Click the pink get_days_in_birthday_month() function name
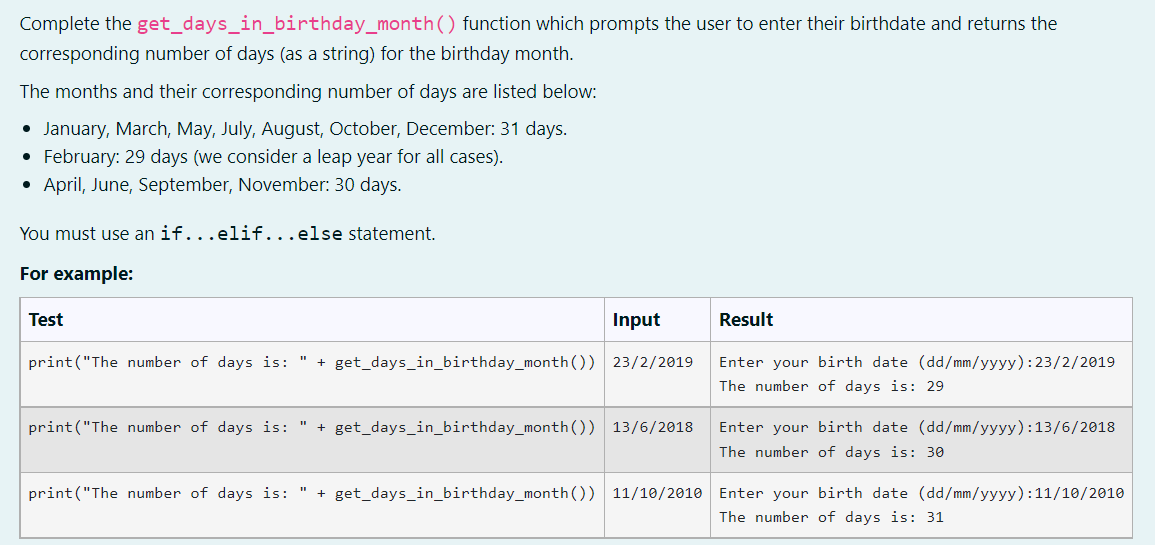The height and width of the screenshot is (545, 1155). click(x=297, y=24)
